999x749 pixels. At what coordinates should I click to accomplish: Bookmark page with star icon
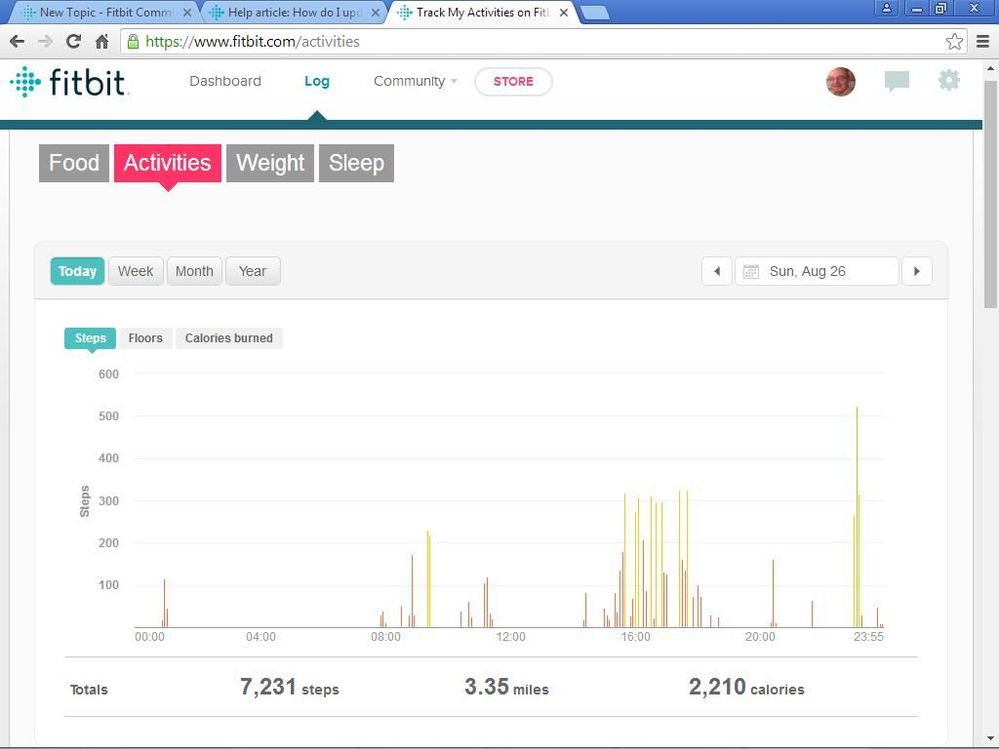(x=954, y=42)
